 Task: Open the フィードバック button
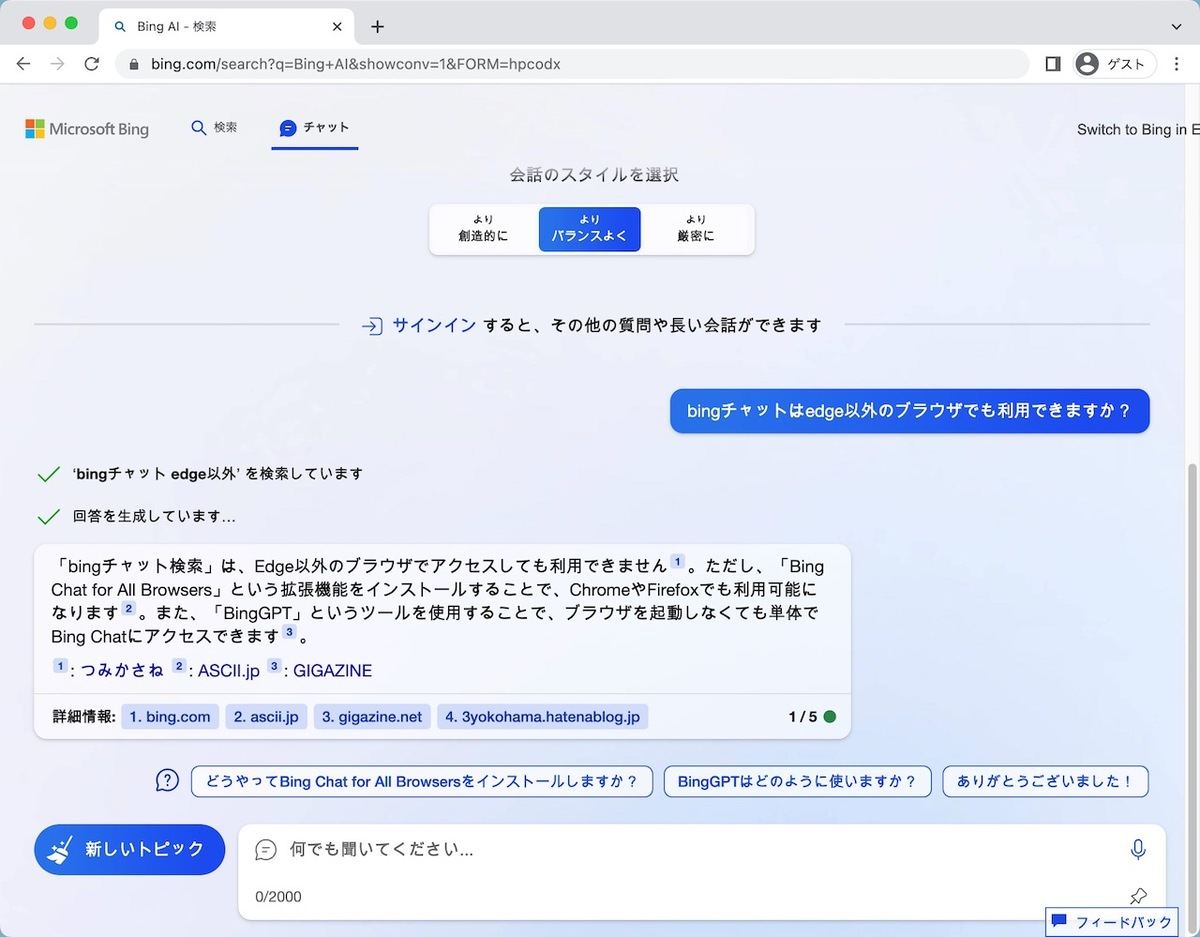[1112, 922]
